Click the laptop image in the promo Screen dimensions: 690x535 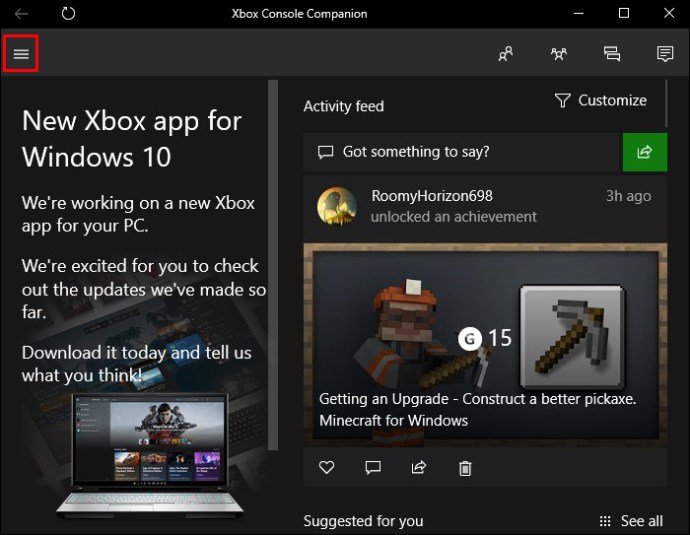(150, 455)
